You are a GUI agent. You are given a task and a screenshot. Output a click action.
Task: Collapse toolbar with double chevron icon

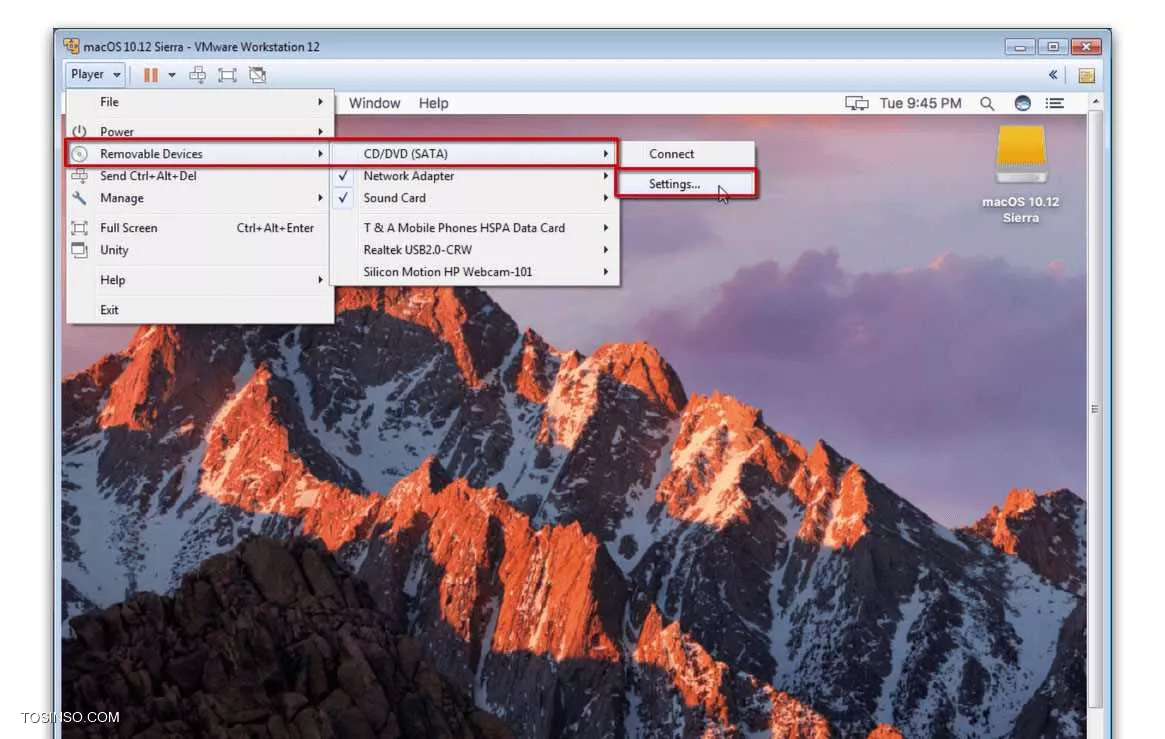point(1053,74)
